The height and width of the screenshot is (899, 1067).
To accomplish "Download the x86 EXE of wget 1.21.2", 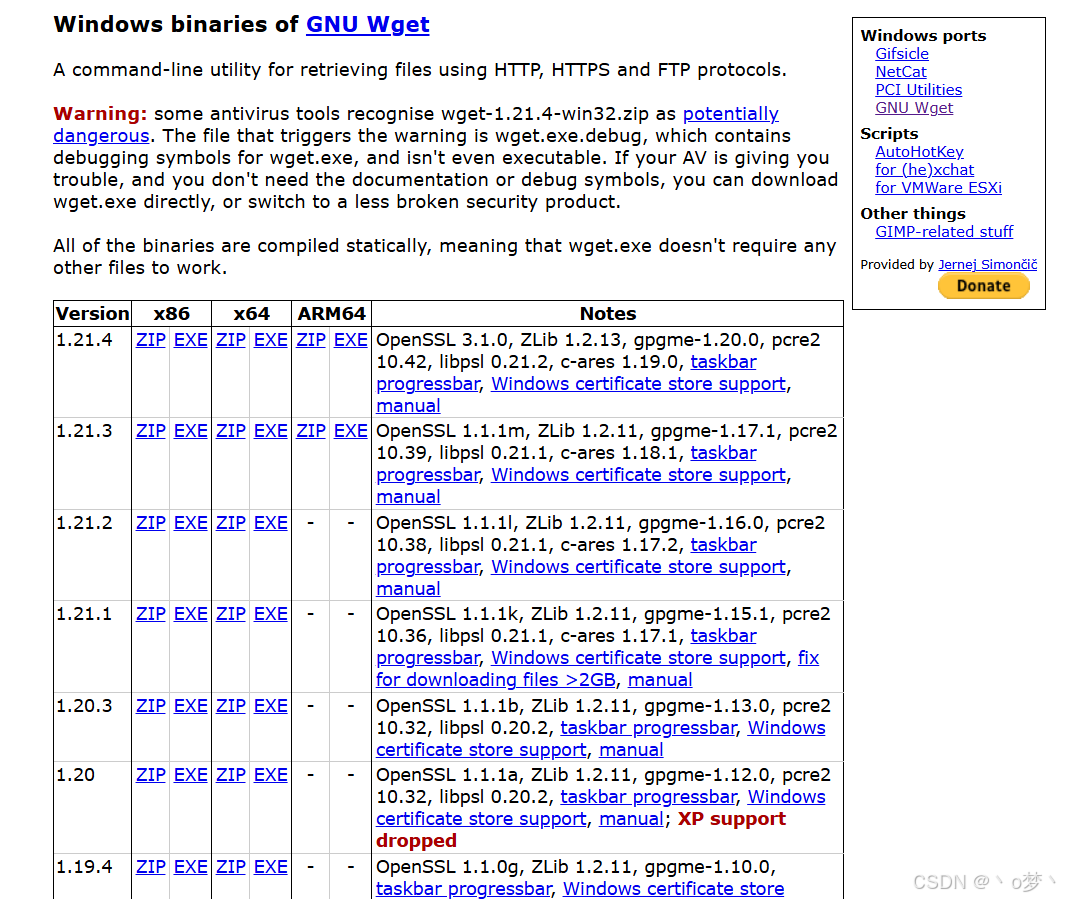I will coord(190,522).
